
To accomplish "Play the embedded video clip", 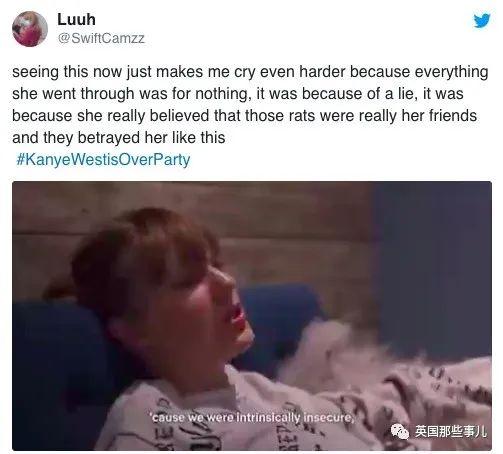I will pos(252,316).
